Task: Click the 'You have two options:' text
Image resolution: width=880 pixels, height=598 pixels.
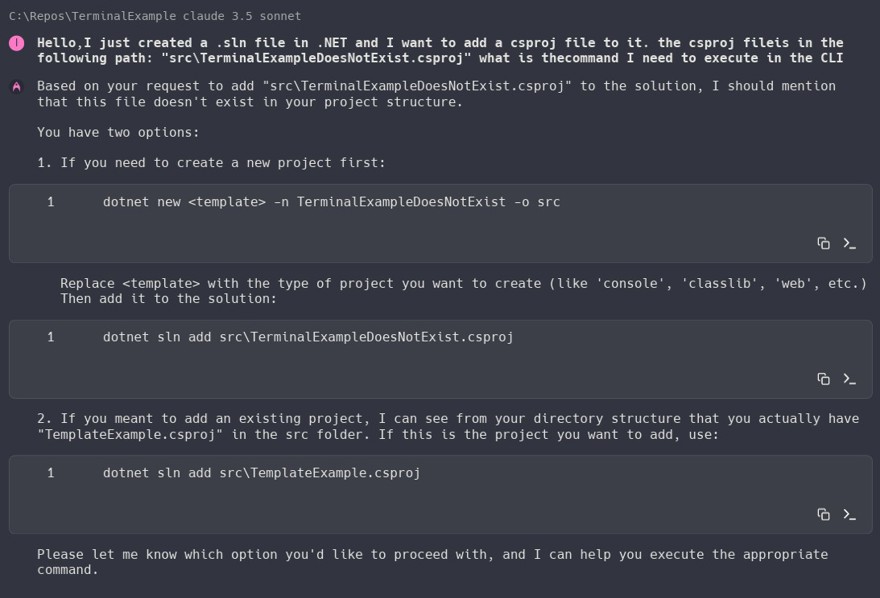Action: pos(118,132)
